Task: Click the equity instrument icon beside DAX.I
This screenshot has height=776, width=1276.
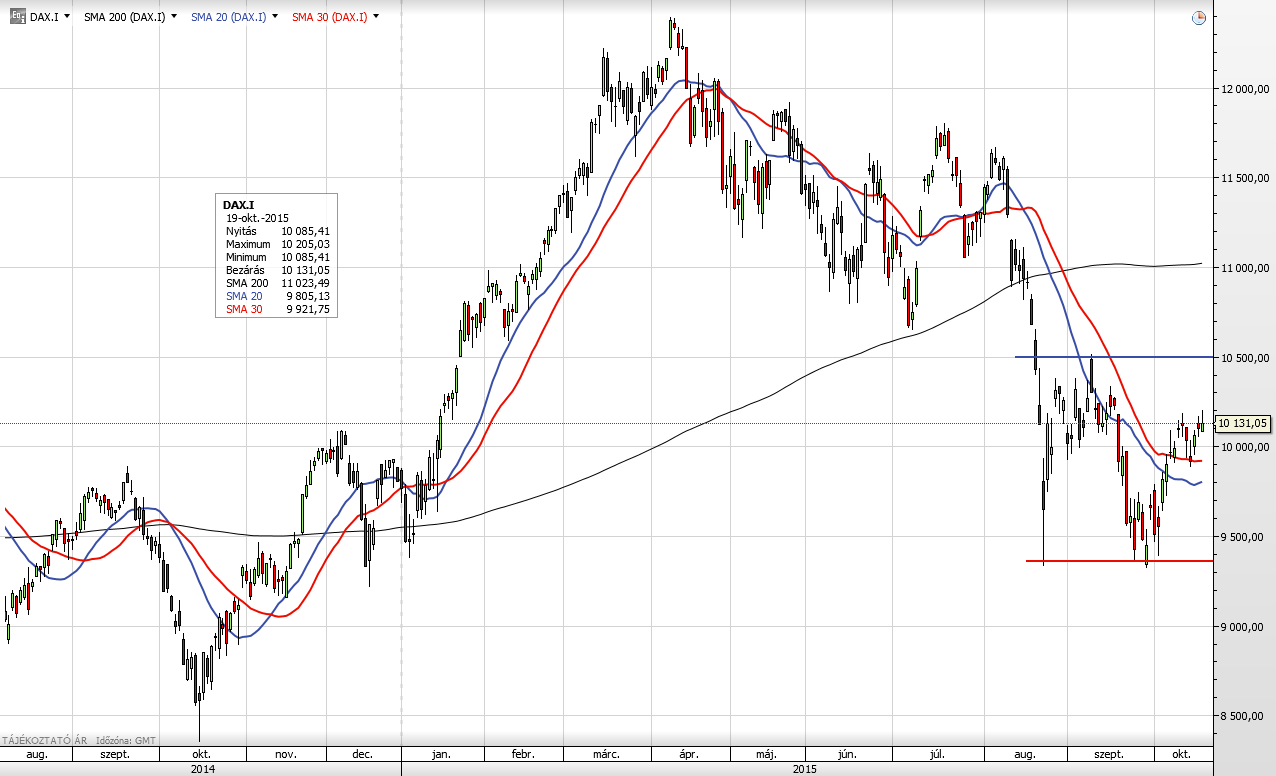Action: pos(17,17)
